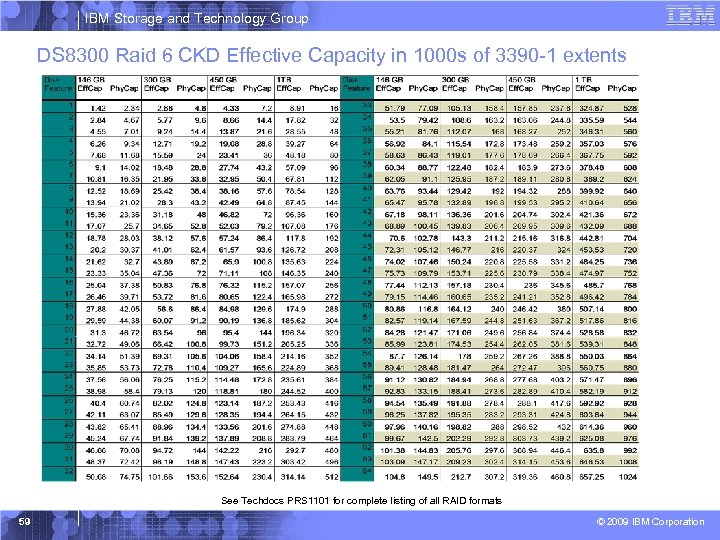This screenshot has height=540, width=720.
Task: Click cell 50.08 in disk feature row 32
Action: click(96, 477)
